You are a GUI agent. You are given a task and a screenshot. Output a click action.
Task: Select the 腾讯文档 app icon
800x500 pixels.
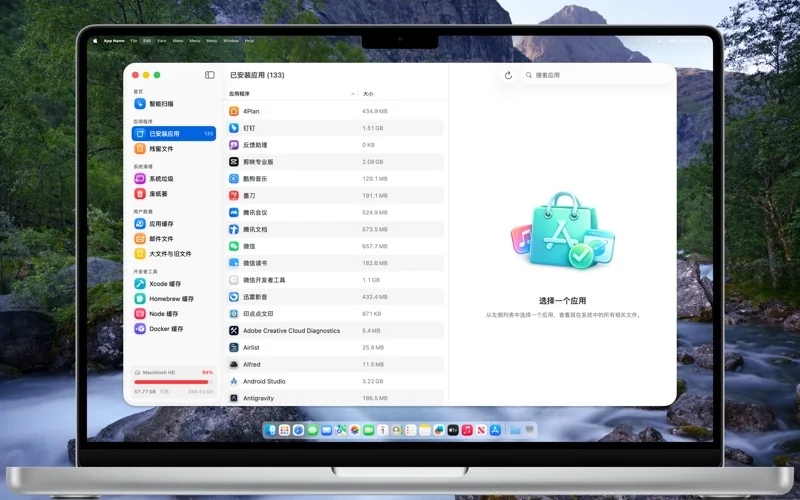(234, 229)
